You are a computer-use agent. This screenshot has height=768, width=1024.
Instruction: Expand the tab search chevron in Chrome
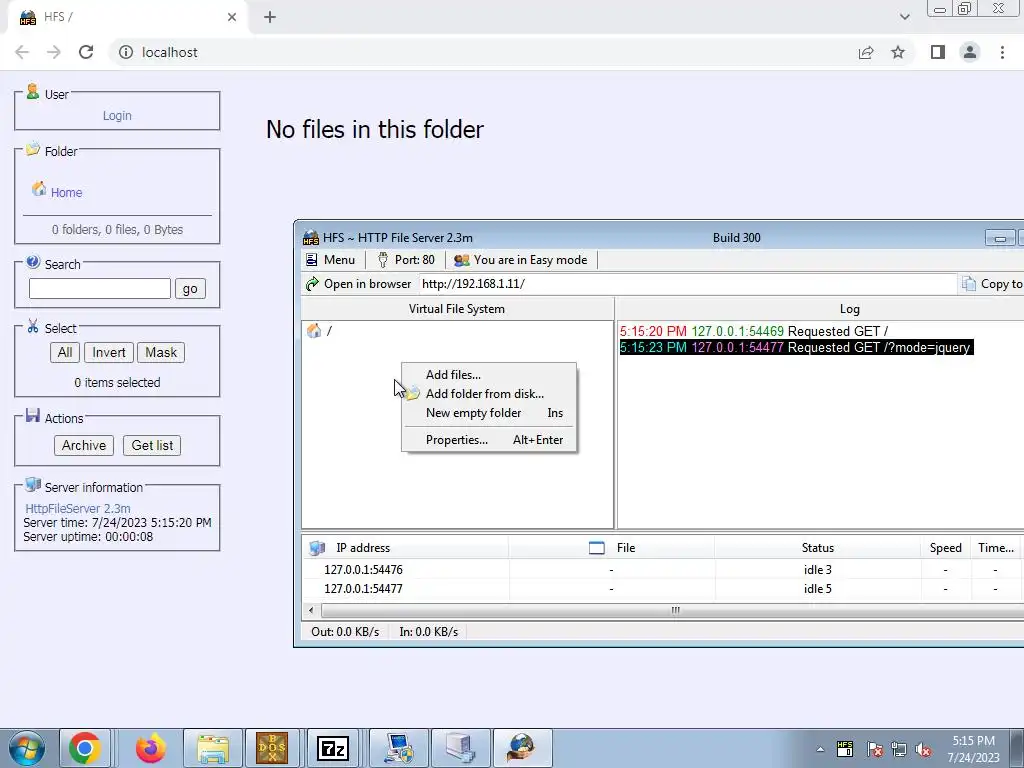pyautogui.click(x=904, y=17)
